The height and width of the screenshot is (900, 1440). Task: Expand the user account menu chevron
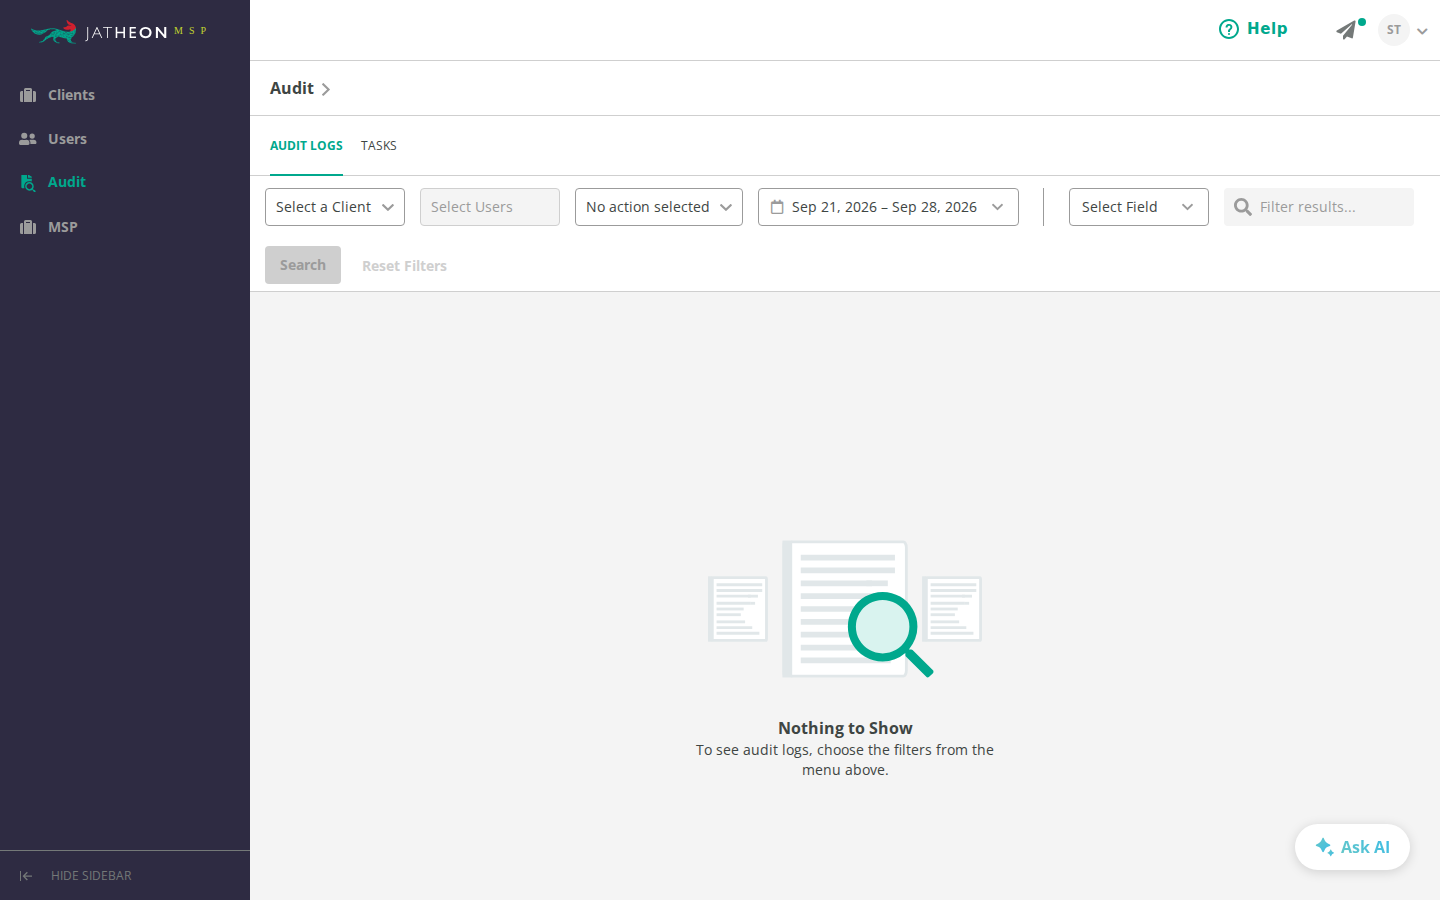(1422, 31)
